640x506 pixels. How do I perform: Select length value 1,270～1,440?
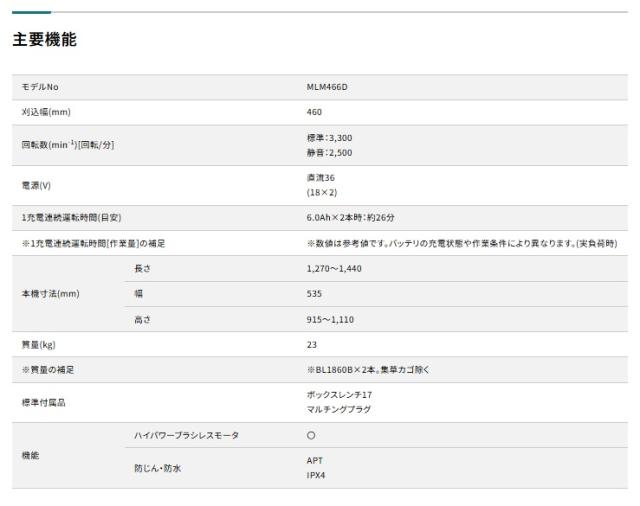click(x=334, y=269)
